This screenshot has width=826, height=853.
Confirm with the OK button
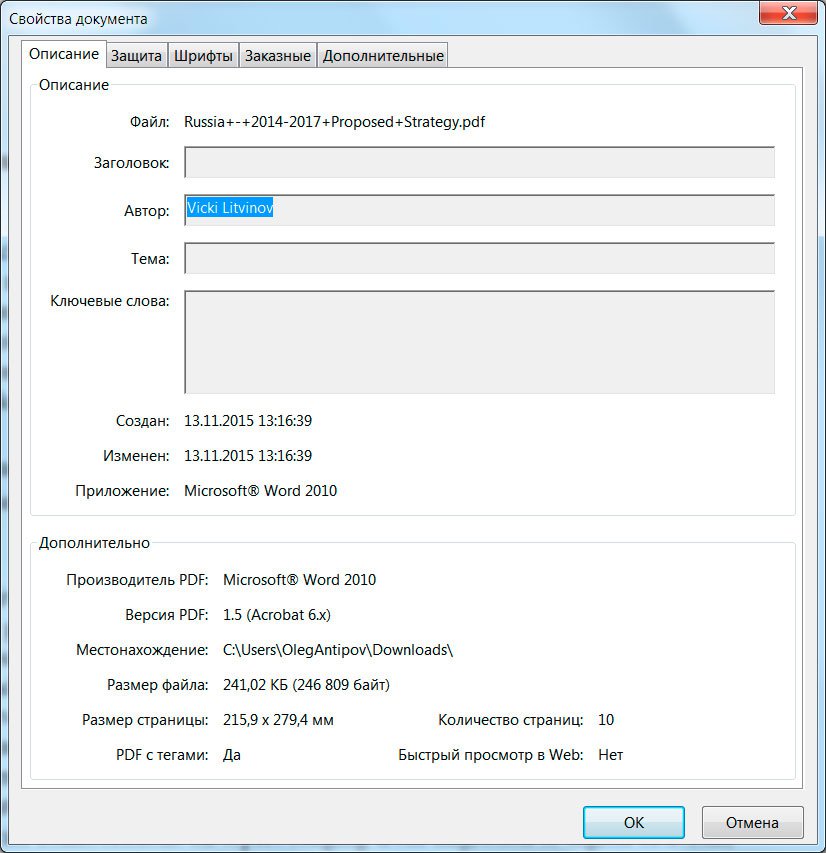point(633,822)
